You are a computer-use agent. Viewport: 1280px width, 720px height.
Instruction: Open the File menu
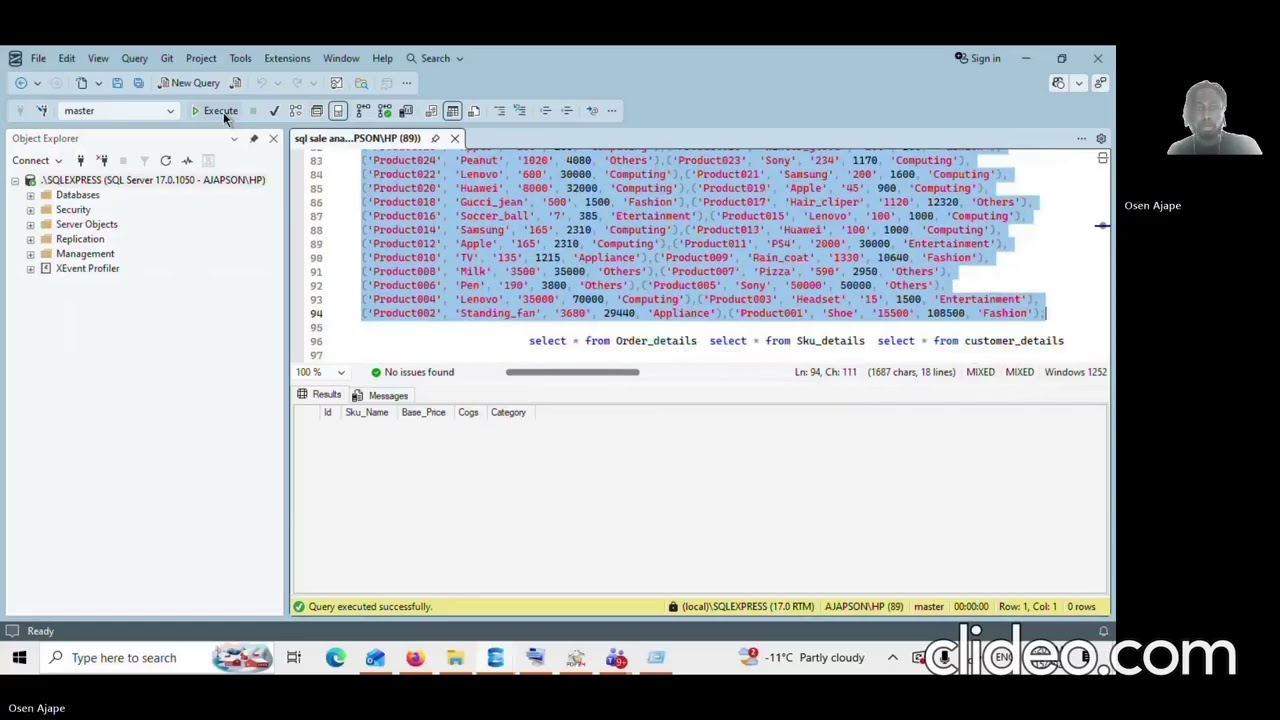[x=38, y=58]
